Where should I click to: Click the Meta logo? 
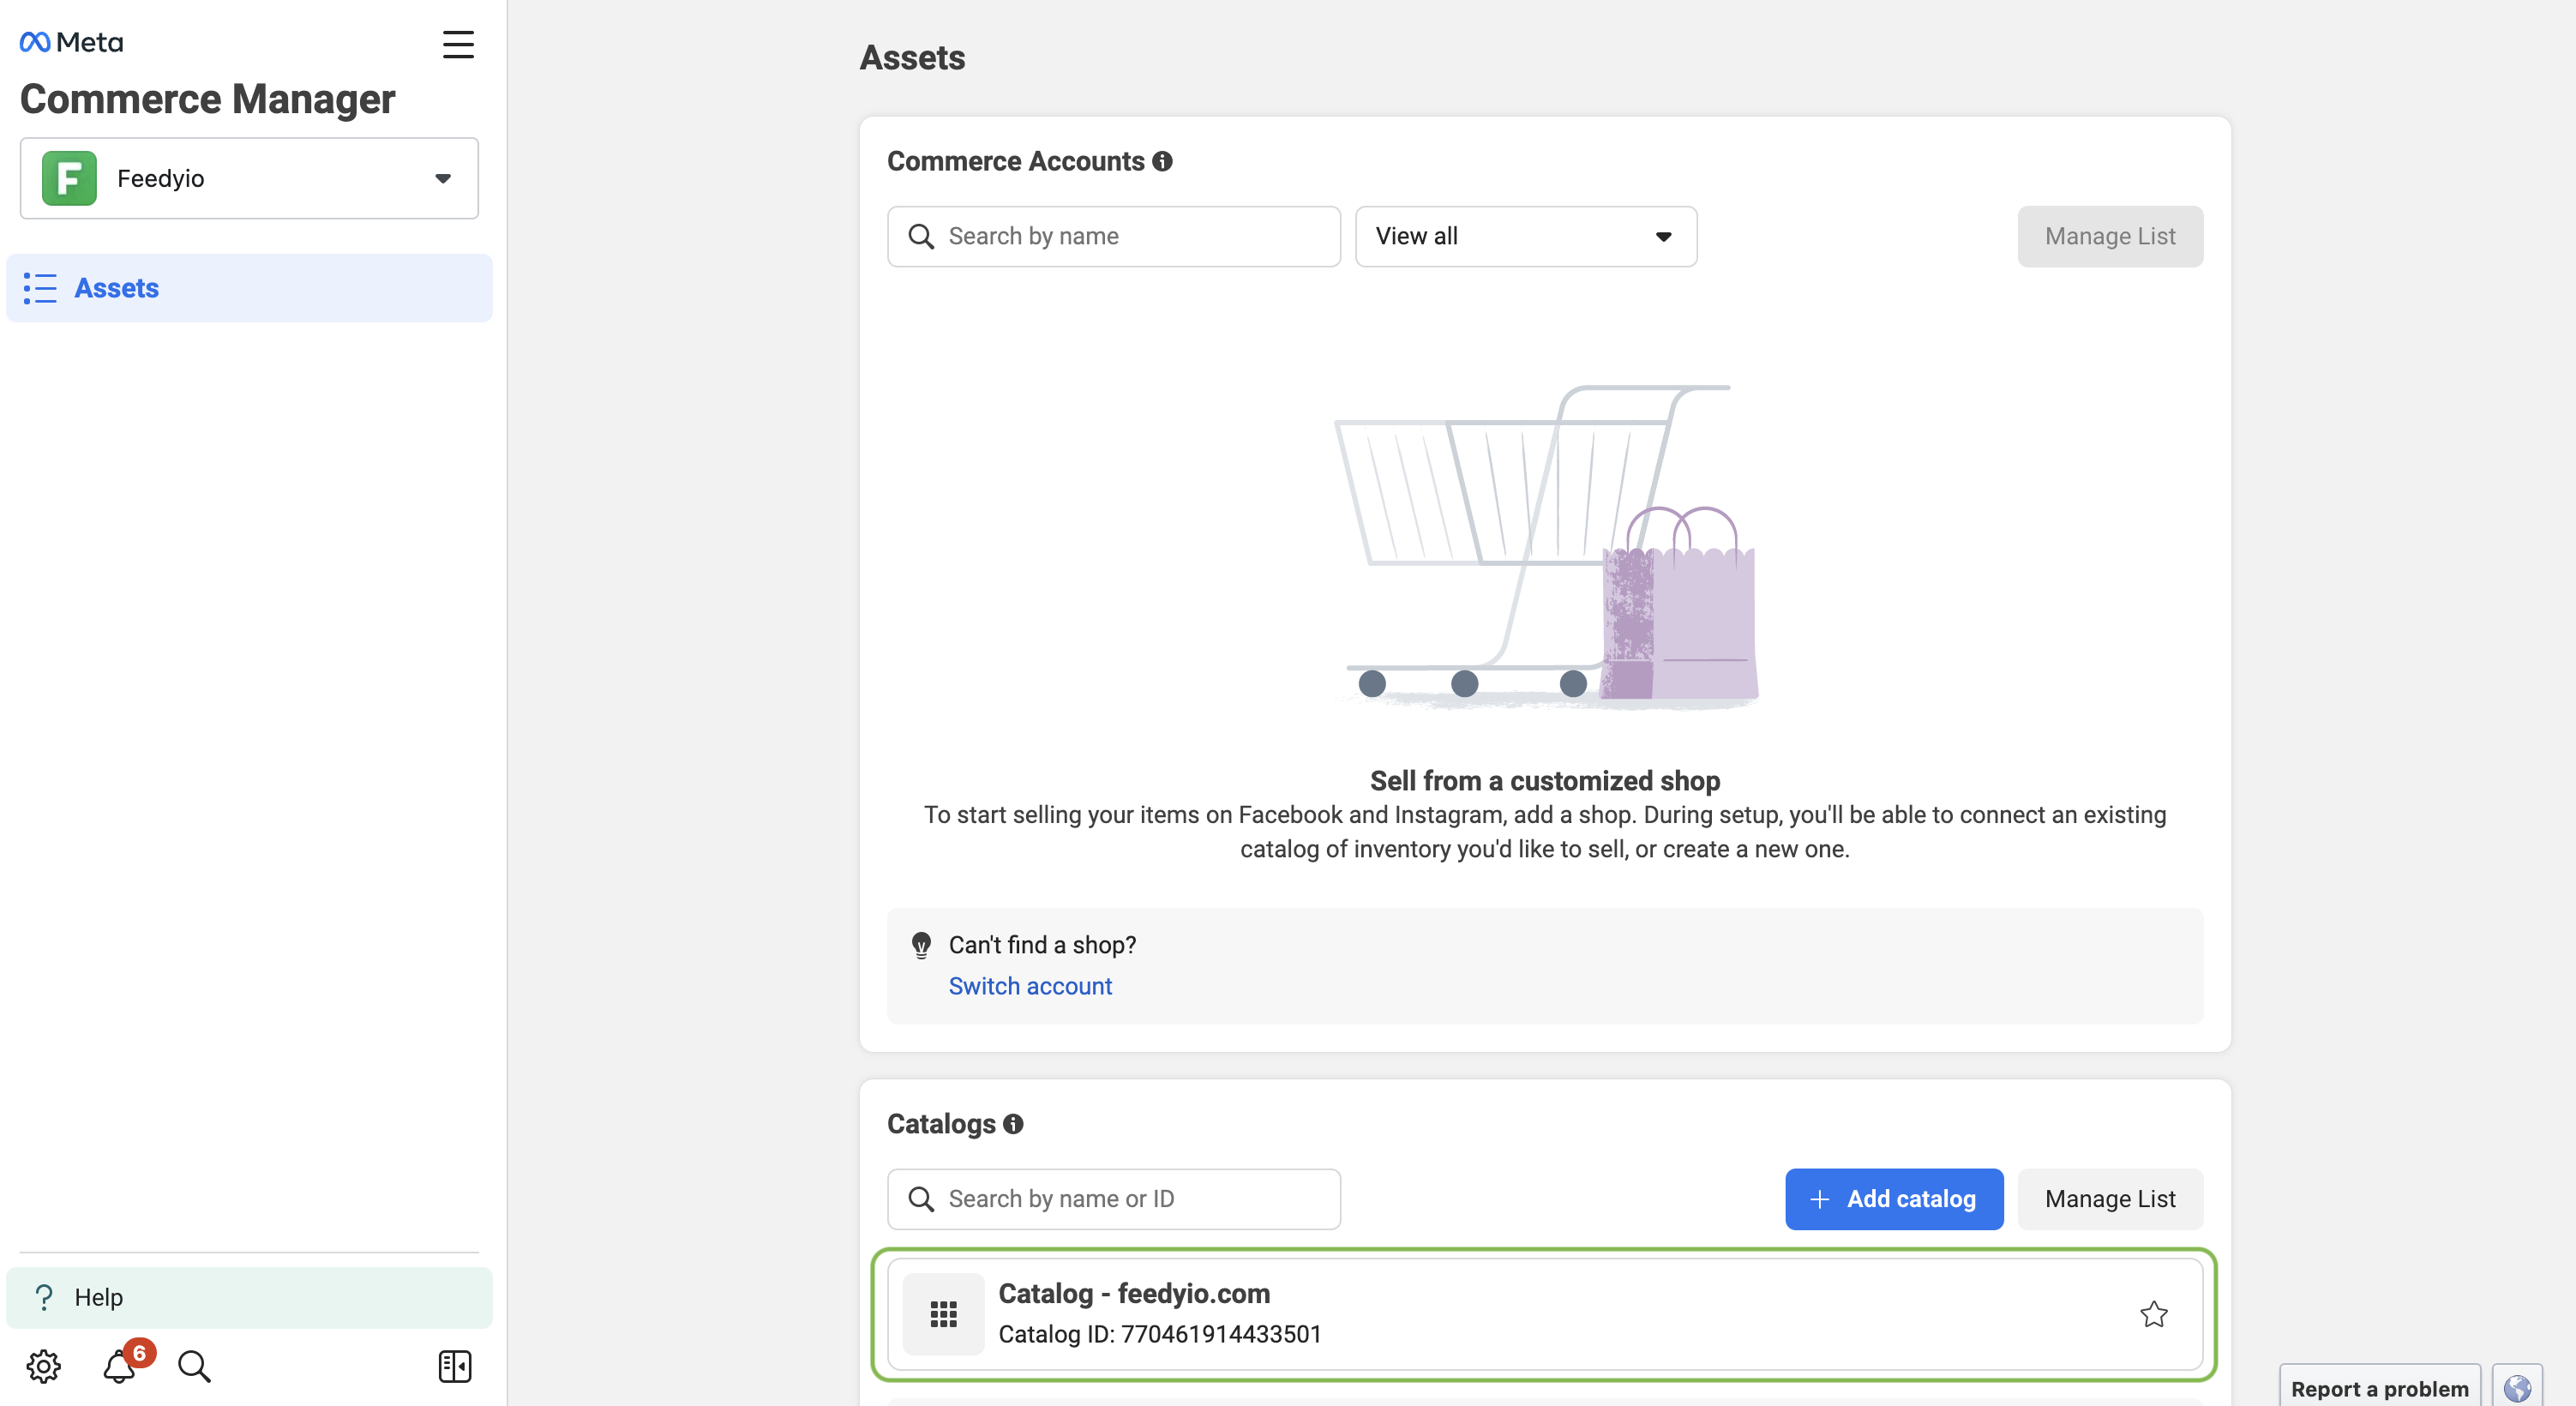pyautogui.click(x=71, y=42)
